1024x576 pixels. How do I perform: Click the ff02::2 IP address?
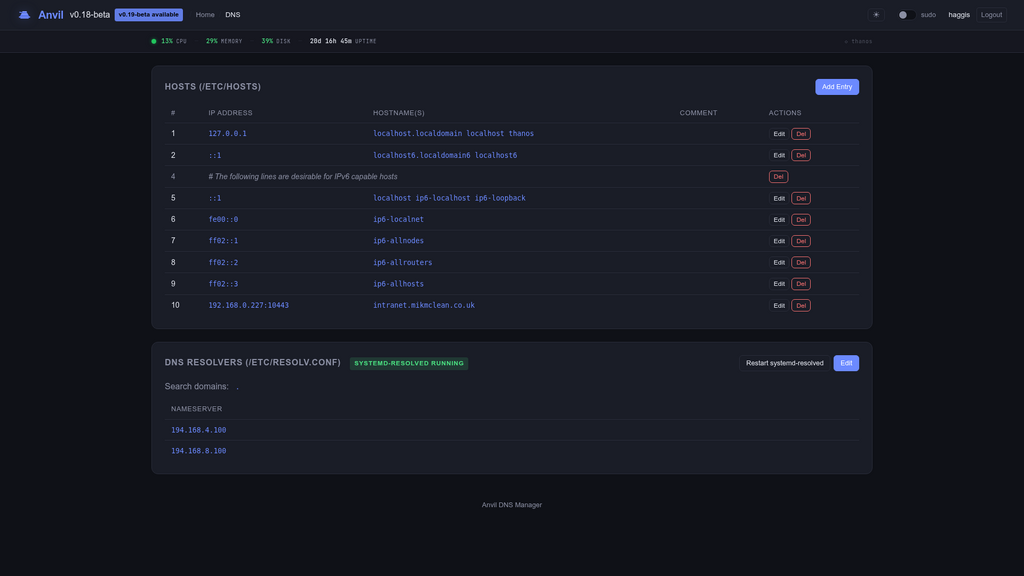(223, 263)
